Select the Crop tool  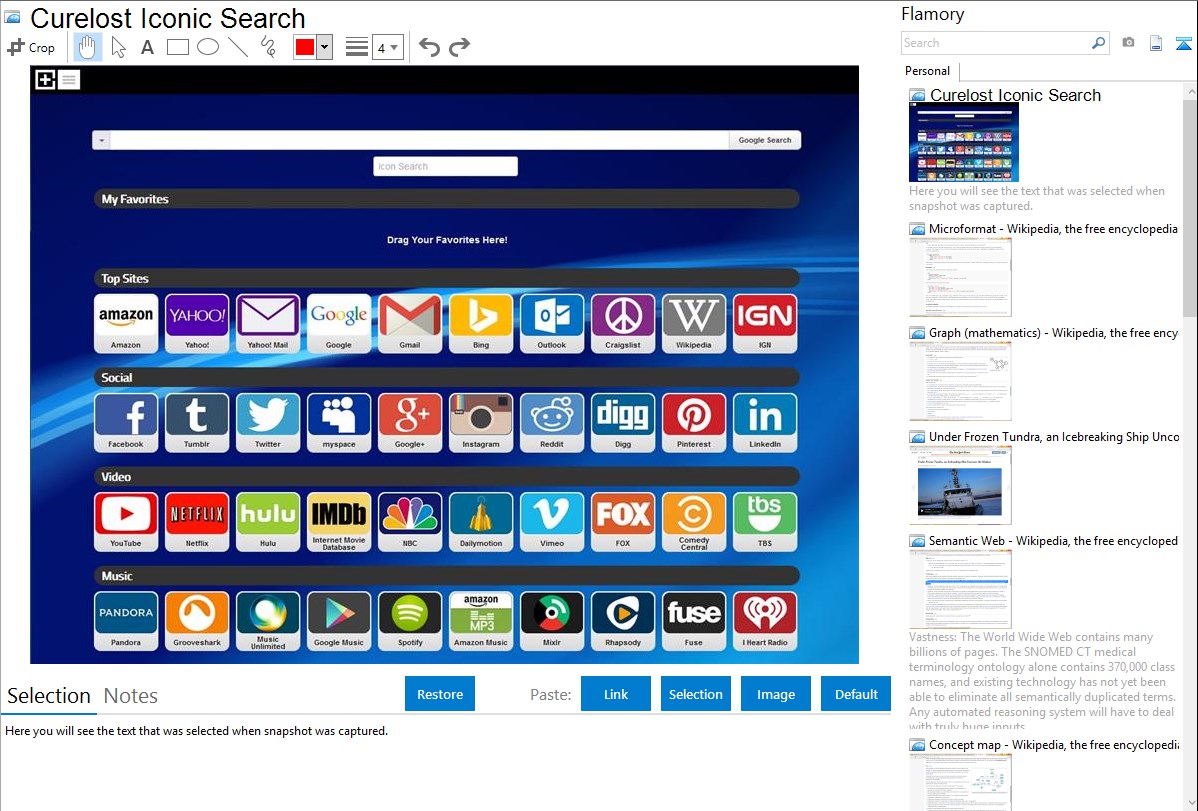pos(31,47)
